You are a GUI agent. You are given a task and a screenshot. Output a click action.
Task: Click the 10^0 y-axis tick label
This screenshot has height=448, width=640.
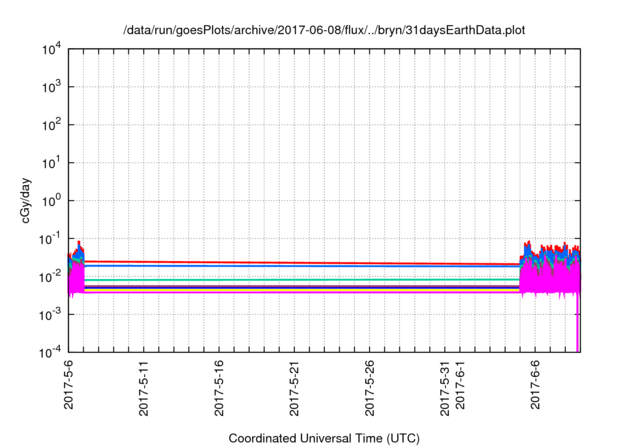[x=52, y=201]
